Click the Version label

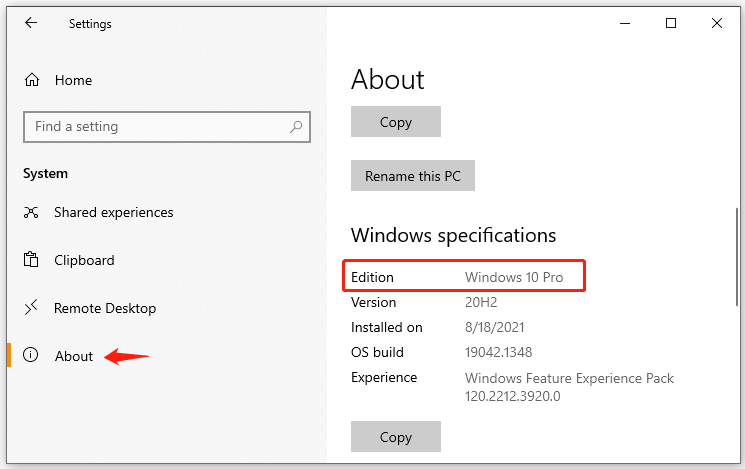point(373,302)
